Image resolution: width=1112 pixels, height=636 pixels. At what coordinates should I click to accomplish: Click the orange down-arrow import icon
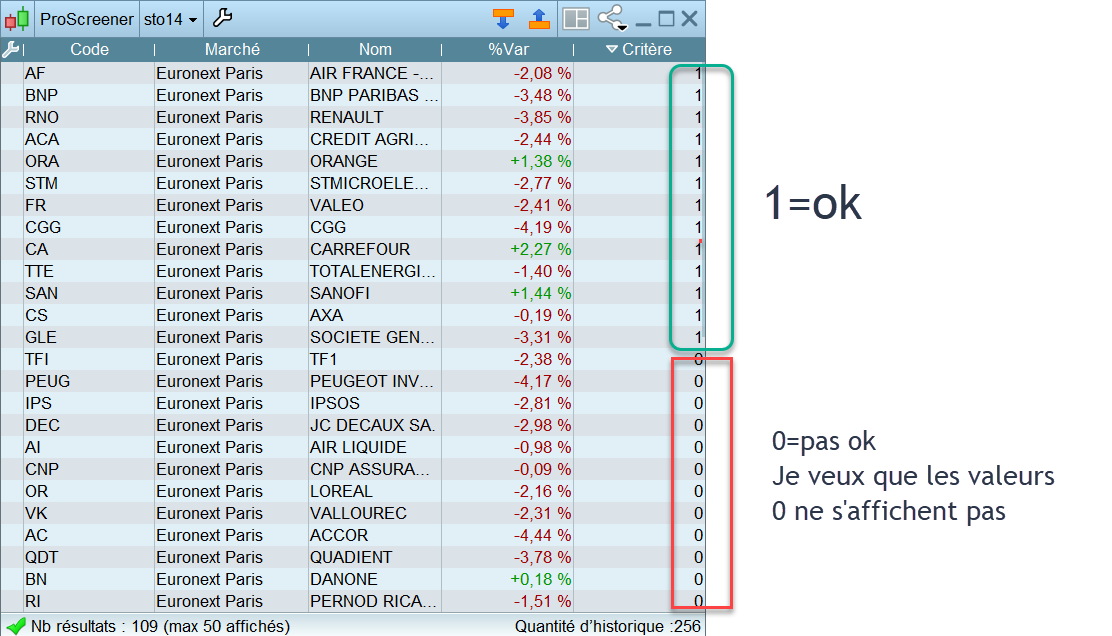coord(503,19)
